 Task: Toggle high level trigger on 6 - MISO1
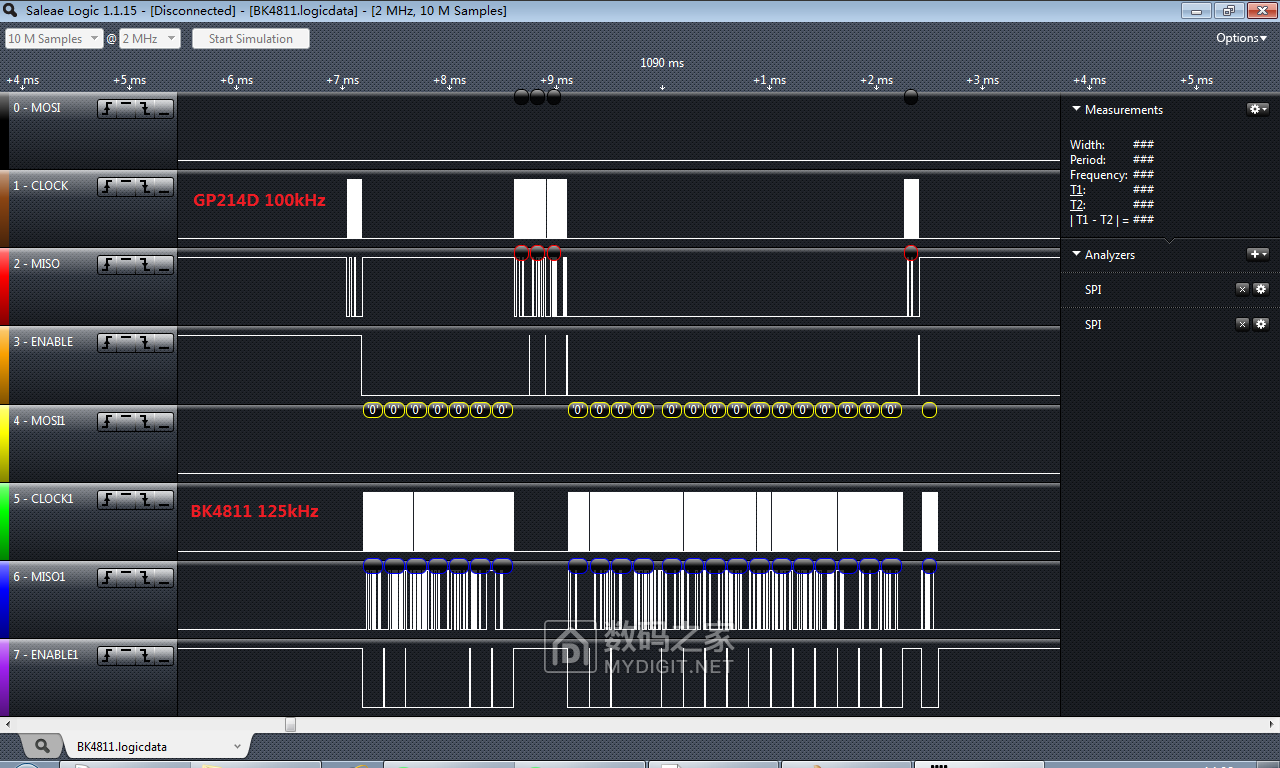(126, 578)
